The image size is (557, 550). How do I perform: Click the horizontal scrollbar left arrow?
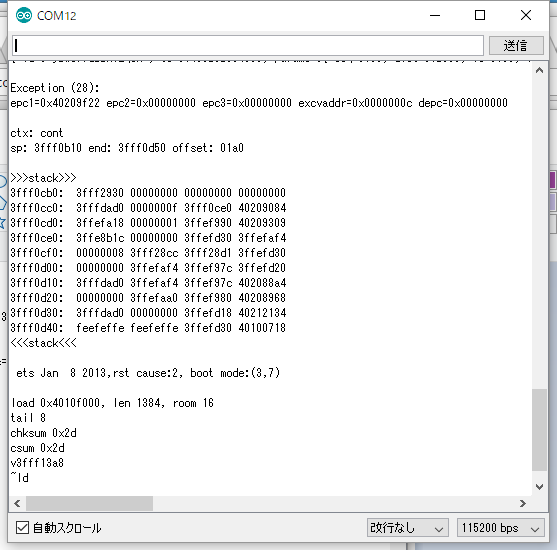[x=17, y=503]
